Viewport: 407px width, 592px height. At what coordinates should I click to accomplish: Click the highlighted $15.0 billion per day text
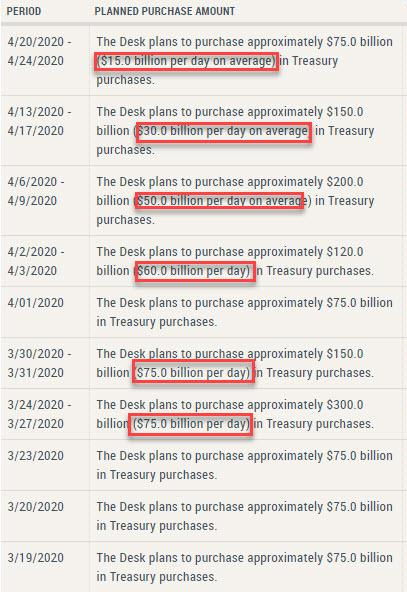(187, 61)
